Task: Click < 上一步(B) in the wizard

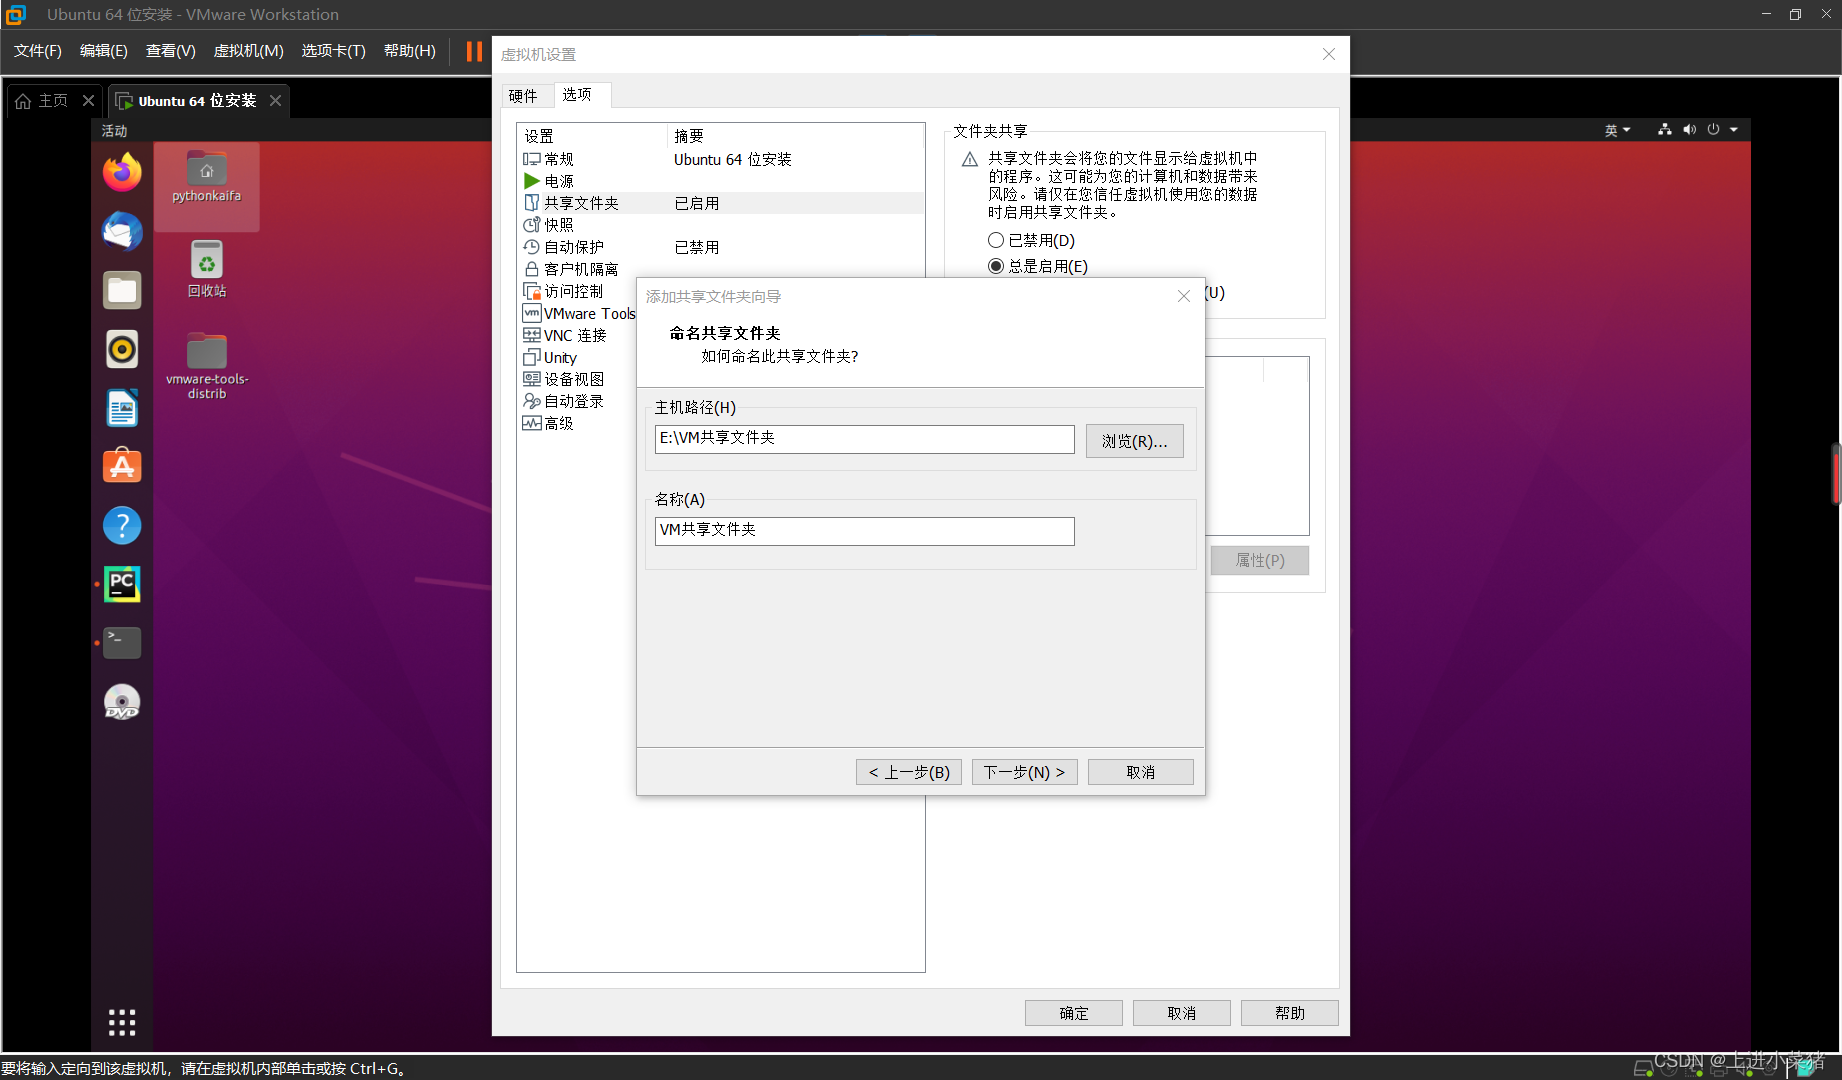Action: [909, 772]
